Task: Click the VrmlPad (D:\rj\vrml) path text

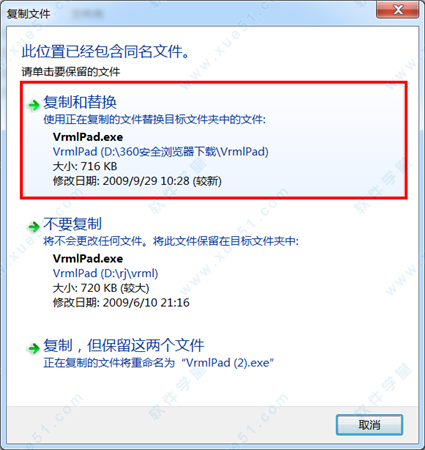Action: (x=105, y=273)
